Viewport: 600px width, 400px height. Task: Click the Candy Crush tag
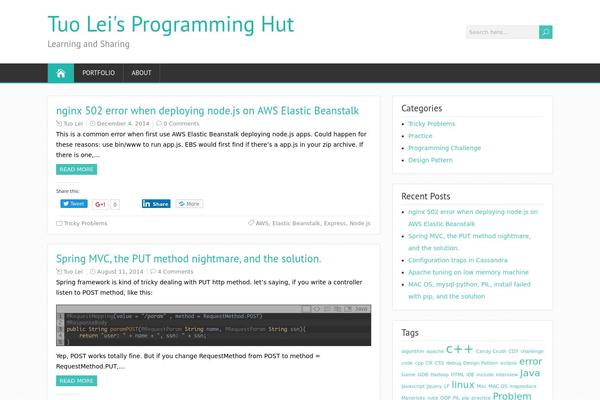[x=491, y=351]
